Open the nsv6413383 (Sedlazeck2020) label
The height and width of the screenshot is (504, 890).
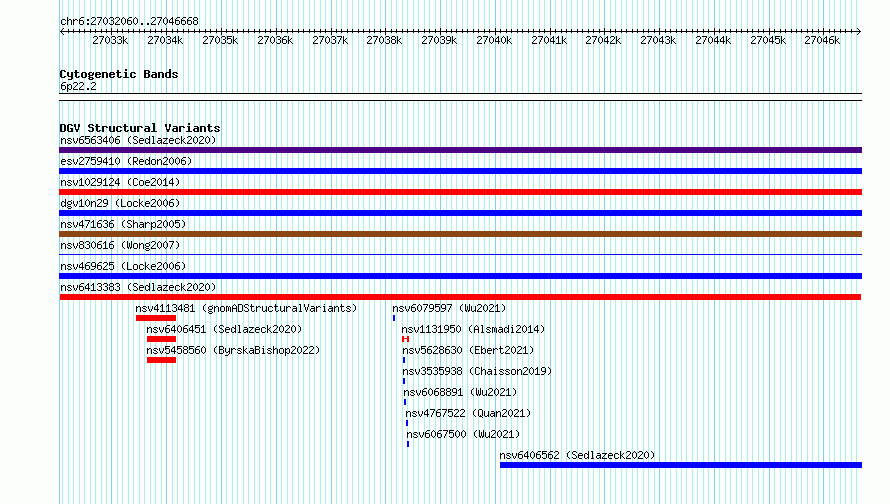(138, 287)
